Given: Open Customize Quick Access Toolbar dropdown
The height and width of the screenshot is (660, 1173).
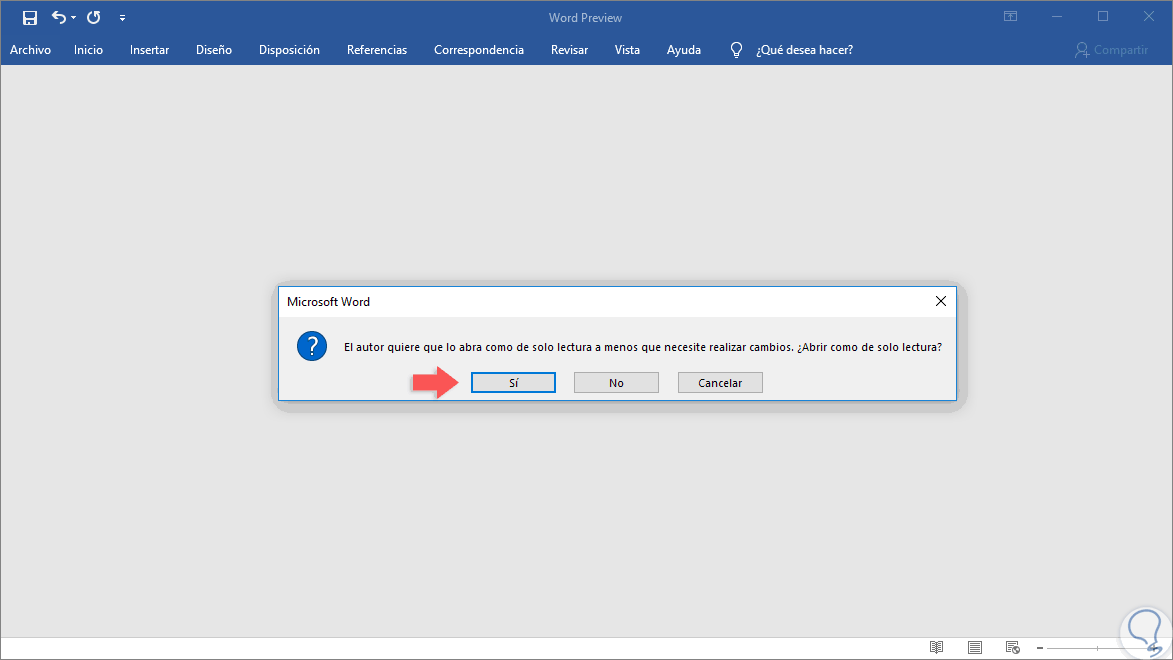Looking at the screenshot, I should tap(122, 17).
